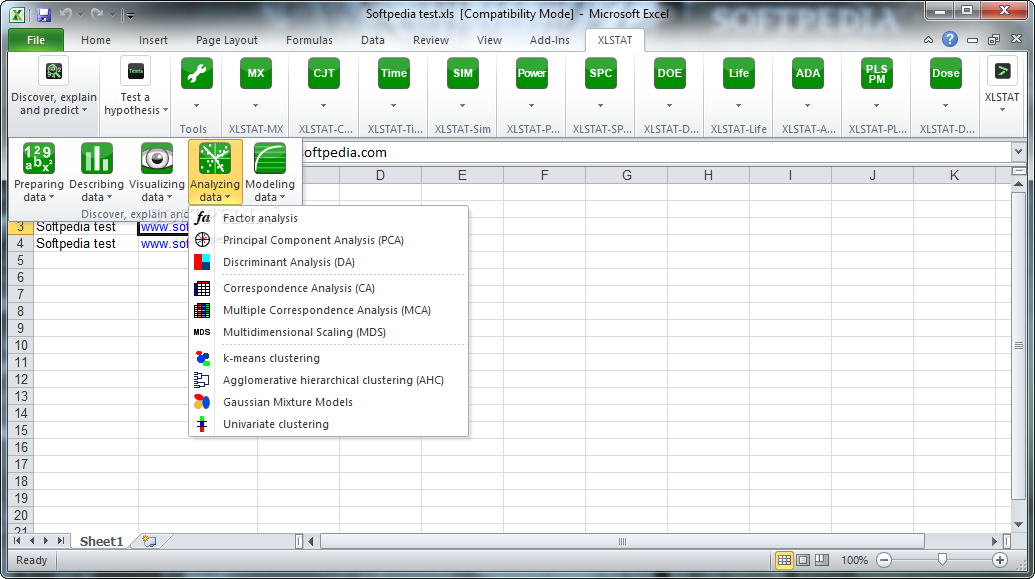Screen dimensions: 1035x579
Task: Expand the SIM module dropdown arrow
Action: tap(463, 106)
